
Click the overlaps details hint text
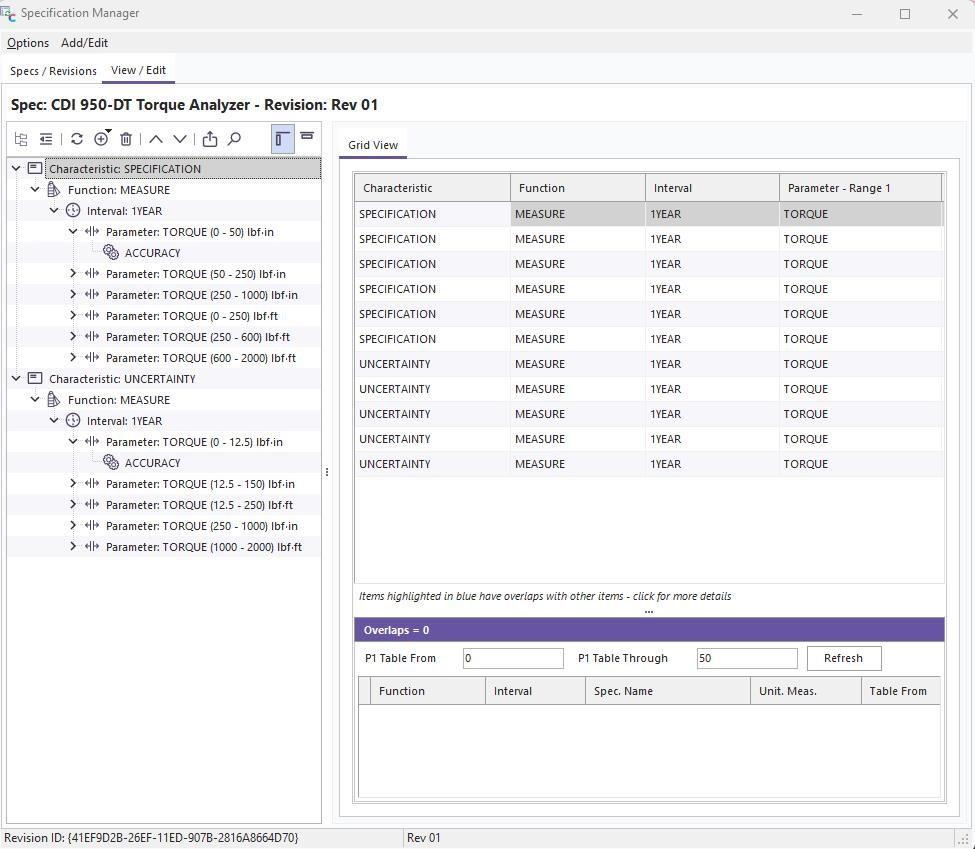(545, 596)
